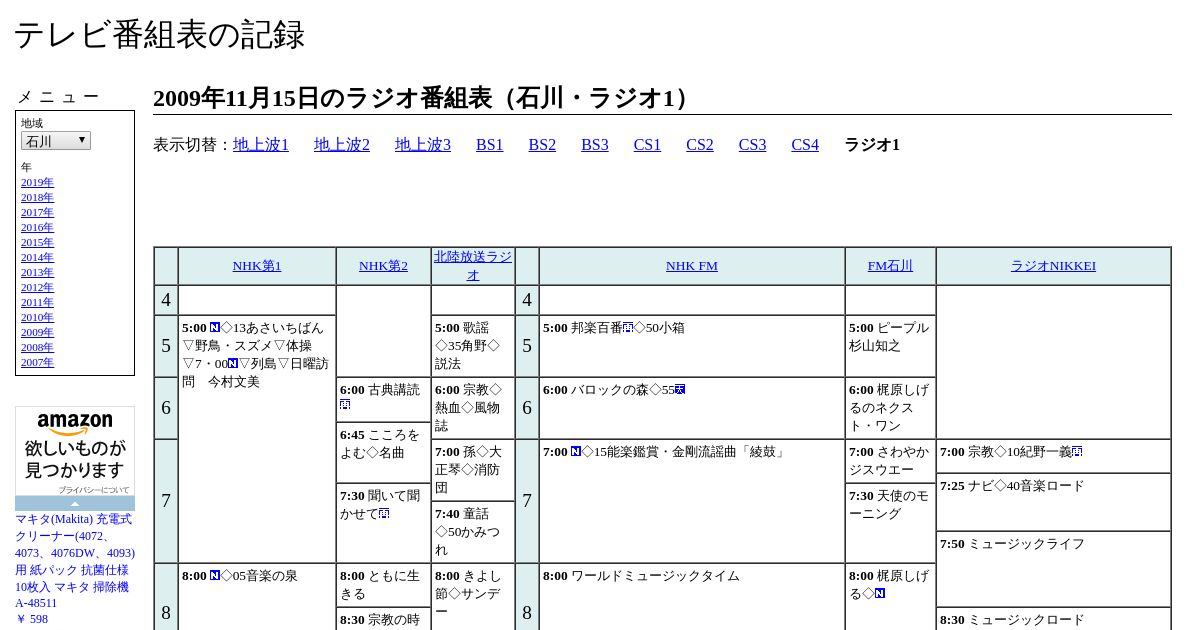Click the icon after バロックの森◇55

click(x=680, y=389)
